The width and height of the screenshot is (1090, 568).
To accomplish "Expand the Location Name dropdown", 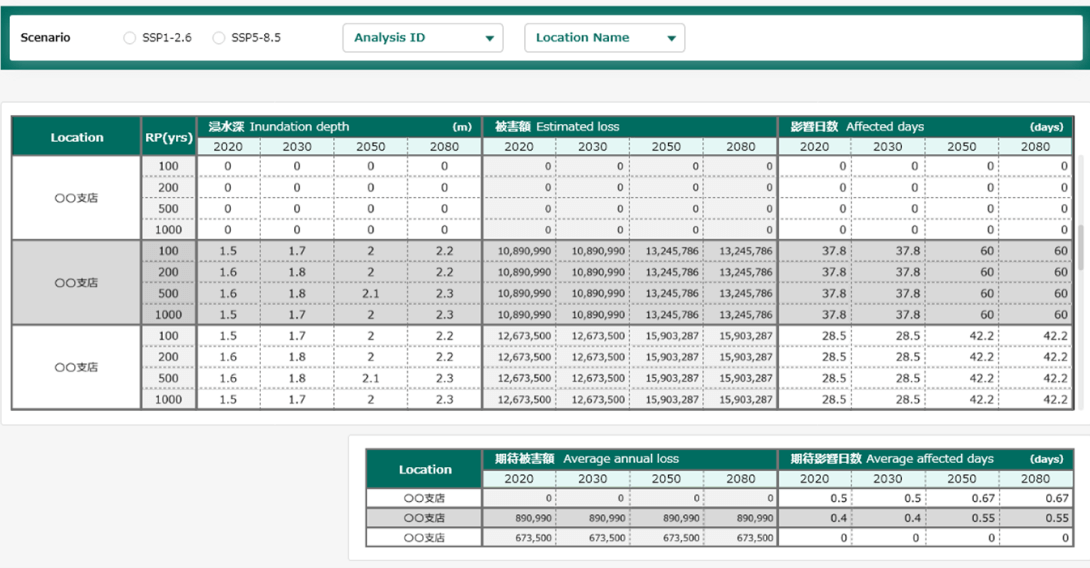I will (x=604, y=38).
